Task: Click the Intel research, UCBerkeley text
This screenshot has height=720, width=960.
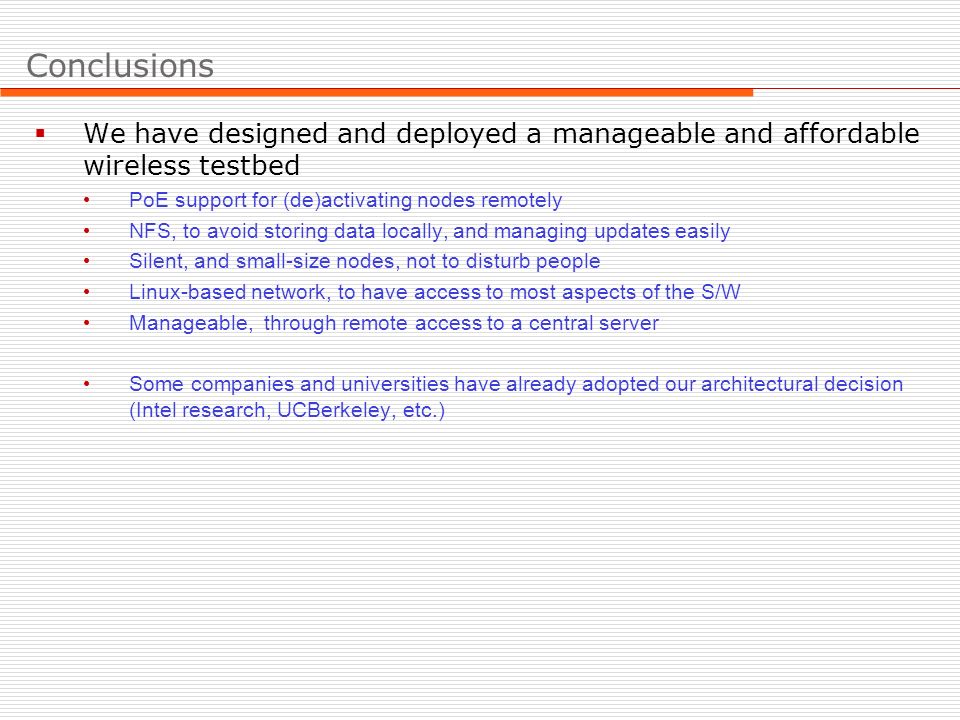Action: 287,410
